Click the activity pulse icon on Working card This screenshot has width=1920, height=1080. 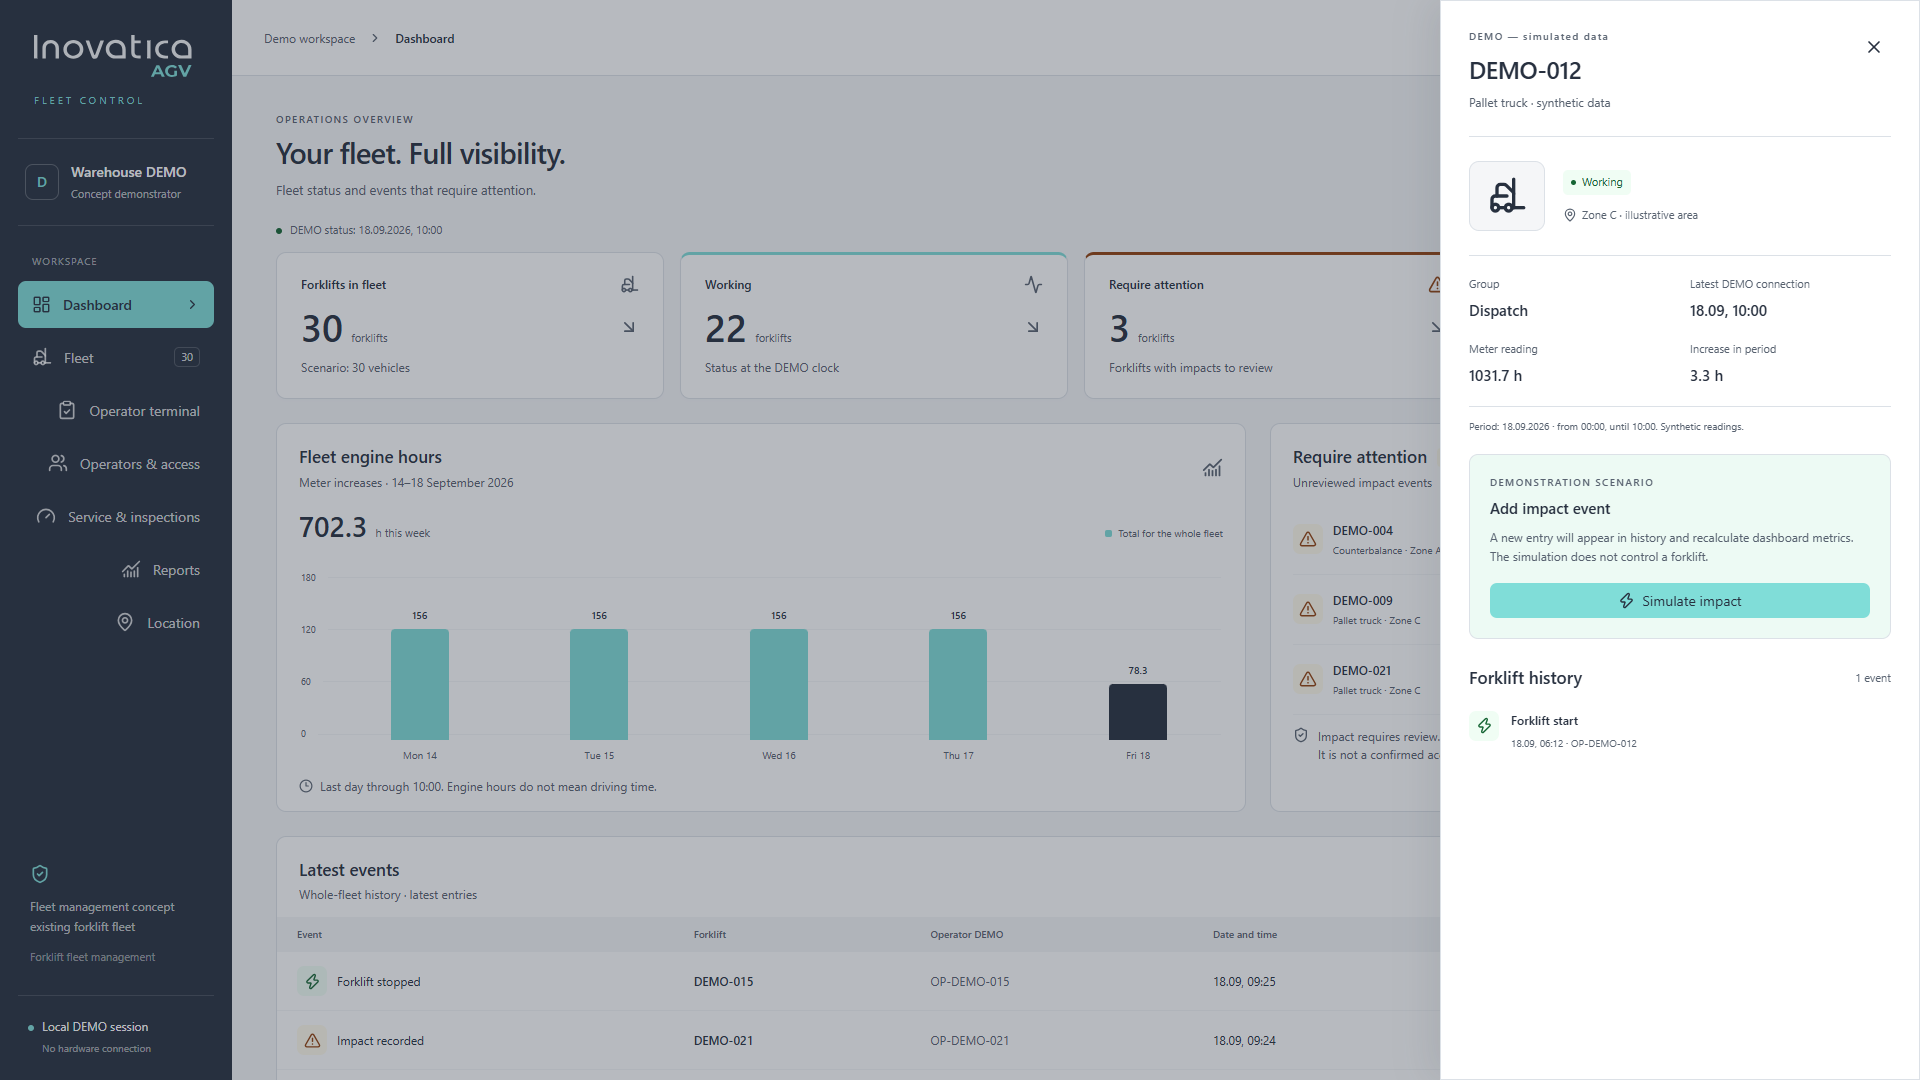pos(1033,285)
